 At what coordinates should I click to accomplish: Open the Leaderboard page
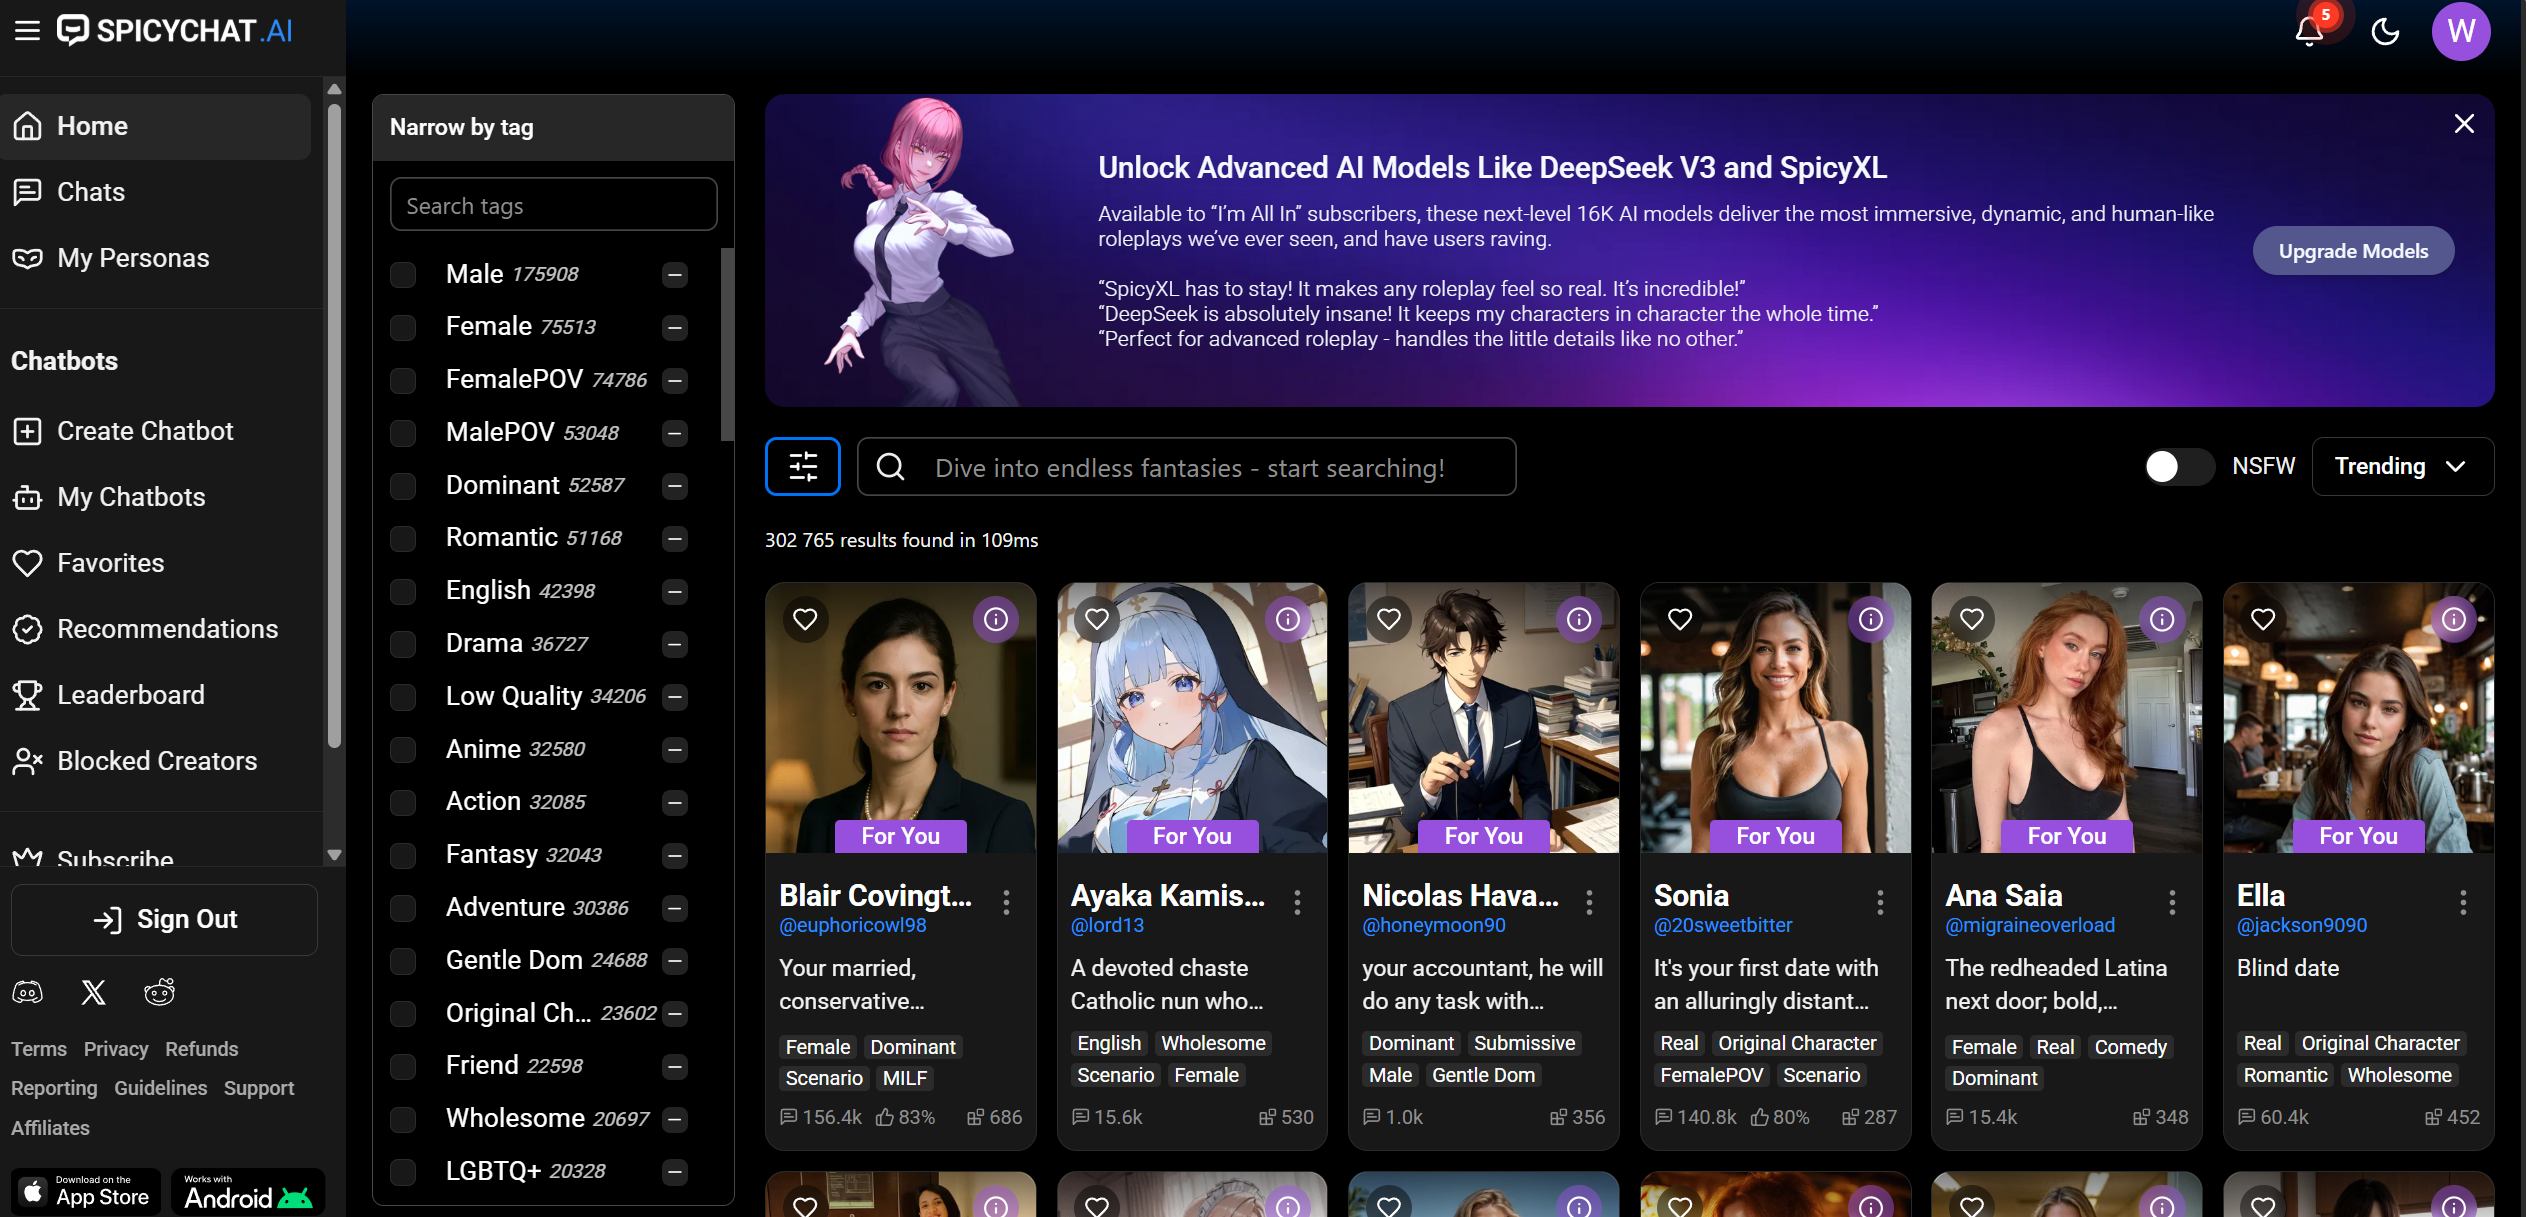click(x=156, y=695)
